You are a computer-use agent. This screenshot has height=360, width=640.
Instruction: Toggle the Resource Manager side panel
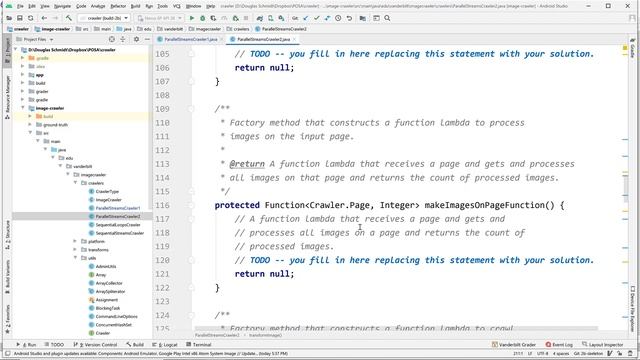[7, 97]
